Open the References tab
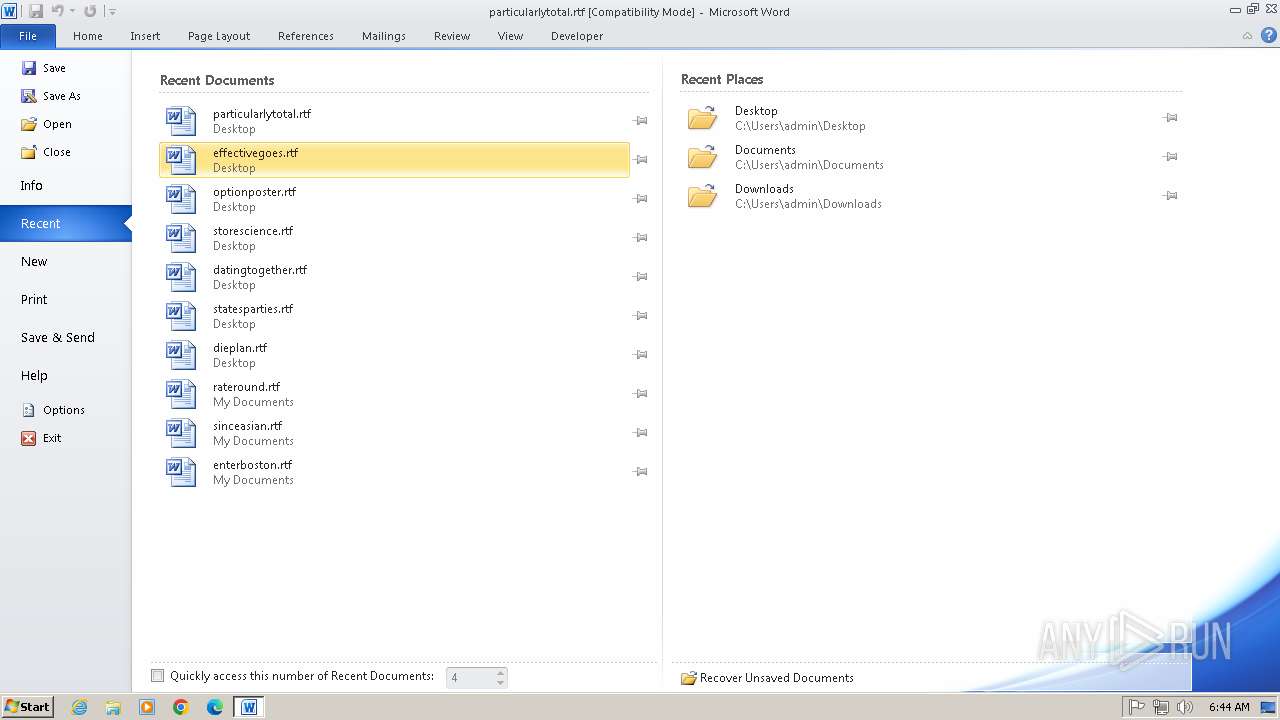 pyautogui.click(x=306, y=36)
